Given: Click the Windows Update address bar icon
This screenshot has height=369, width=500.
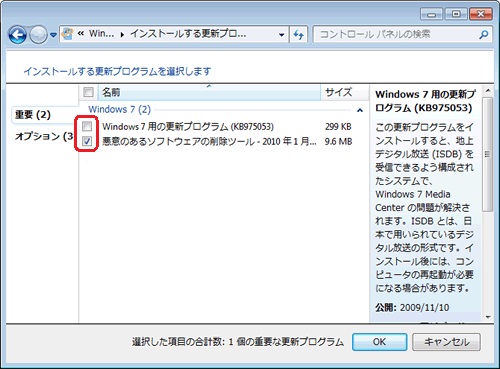Looking at the screenshot, I should pyautogui.click(x=68, y=34).
